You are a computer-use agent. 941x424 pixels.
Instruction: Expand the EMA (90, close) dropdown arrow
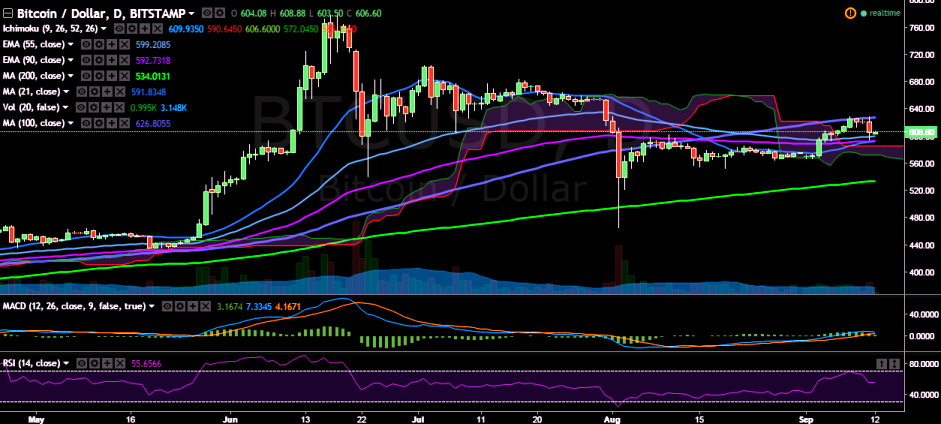(71, 60)
